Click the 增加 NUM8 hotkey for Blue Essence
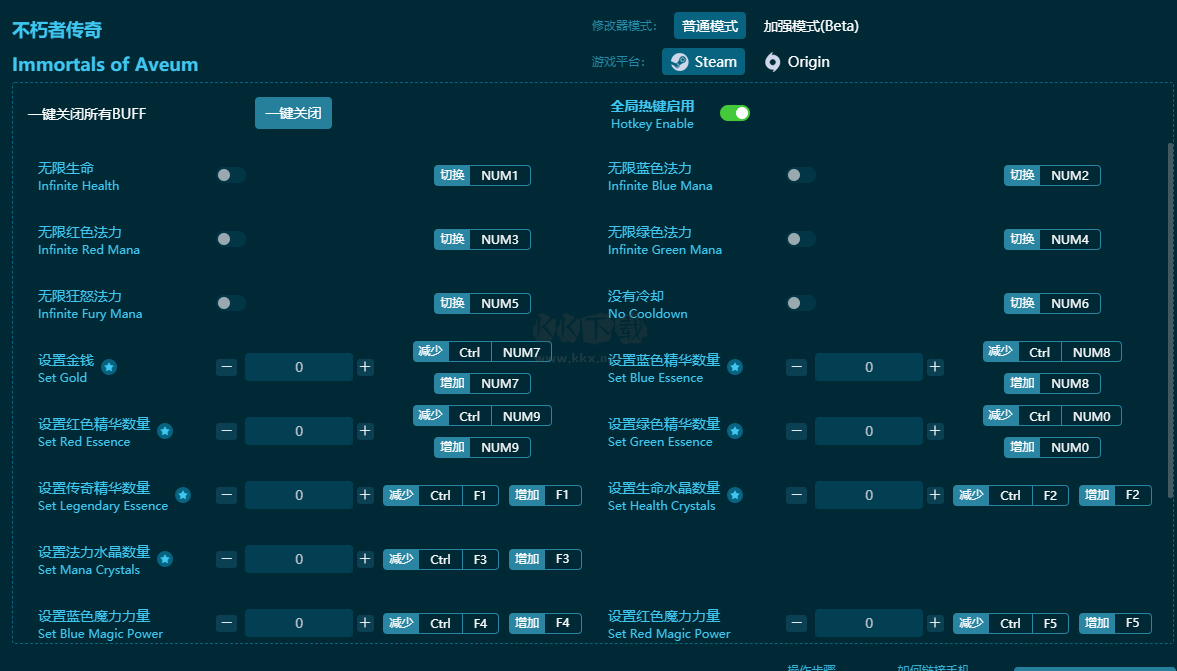The height and width of the screenshot is (671, 1177). pyautogui.click(x=1052, y=384)
